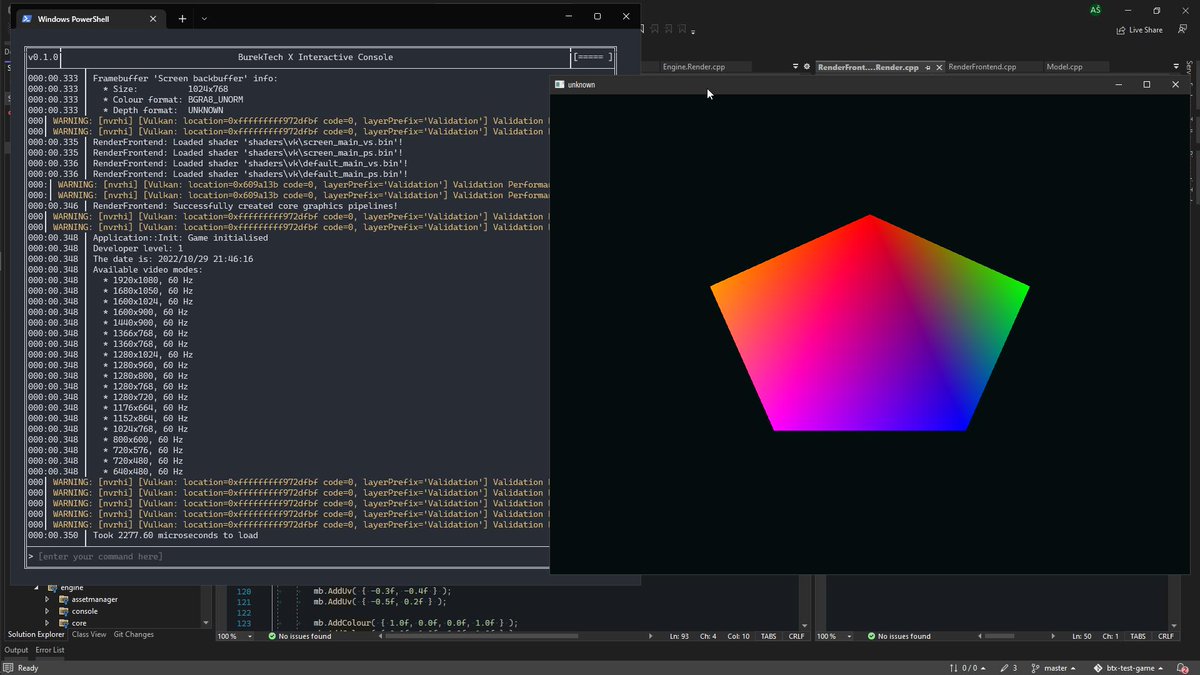
Task: Click the BurekTech X Interactive Console title
Action: point(315,57)
